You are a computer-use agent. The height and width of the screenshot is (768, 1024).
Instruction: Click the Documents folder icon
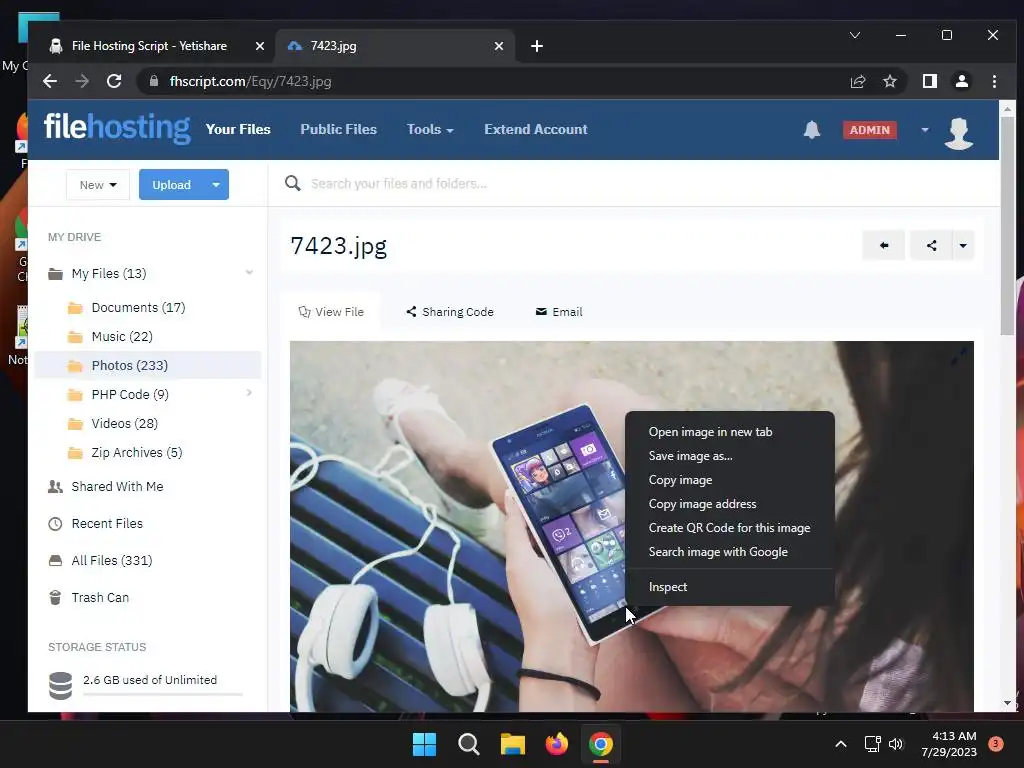pyautogui.click(x=76, y=308)
